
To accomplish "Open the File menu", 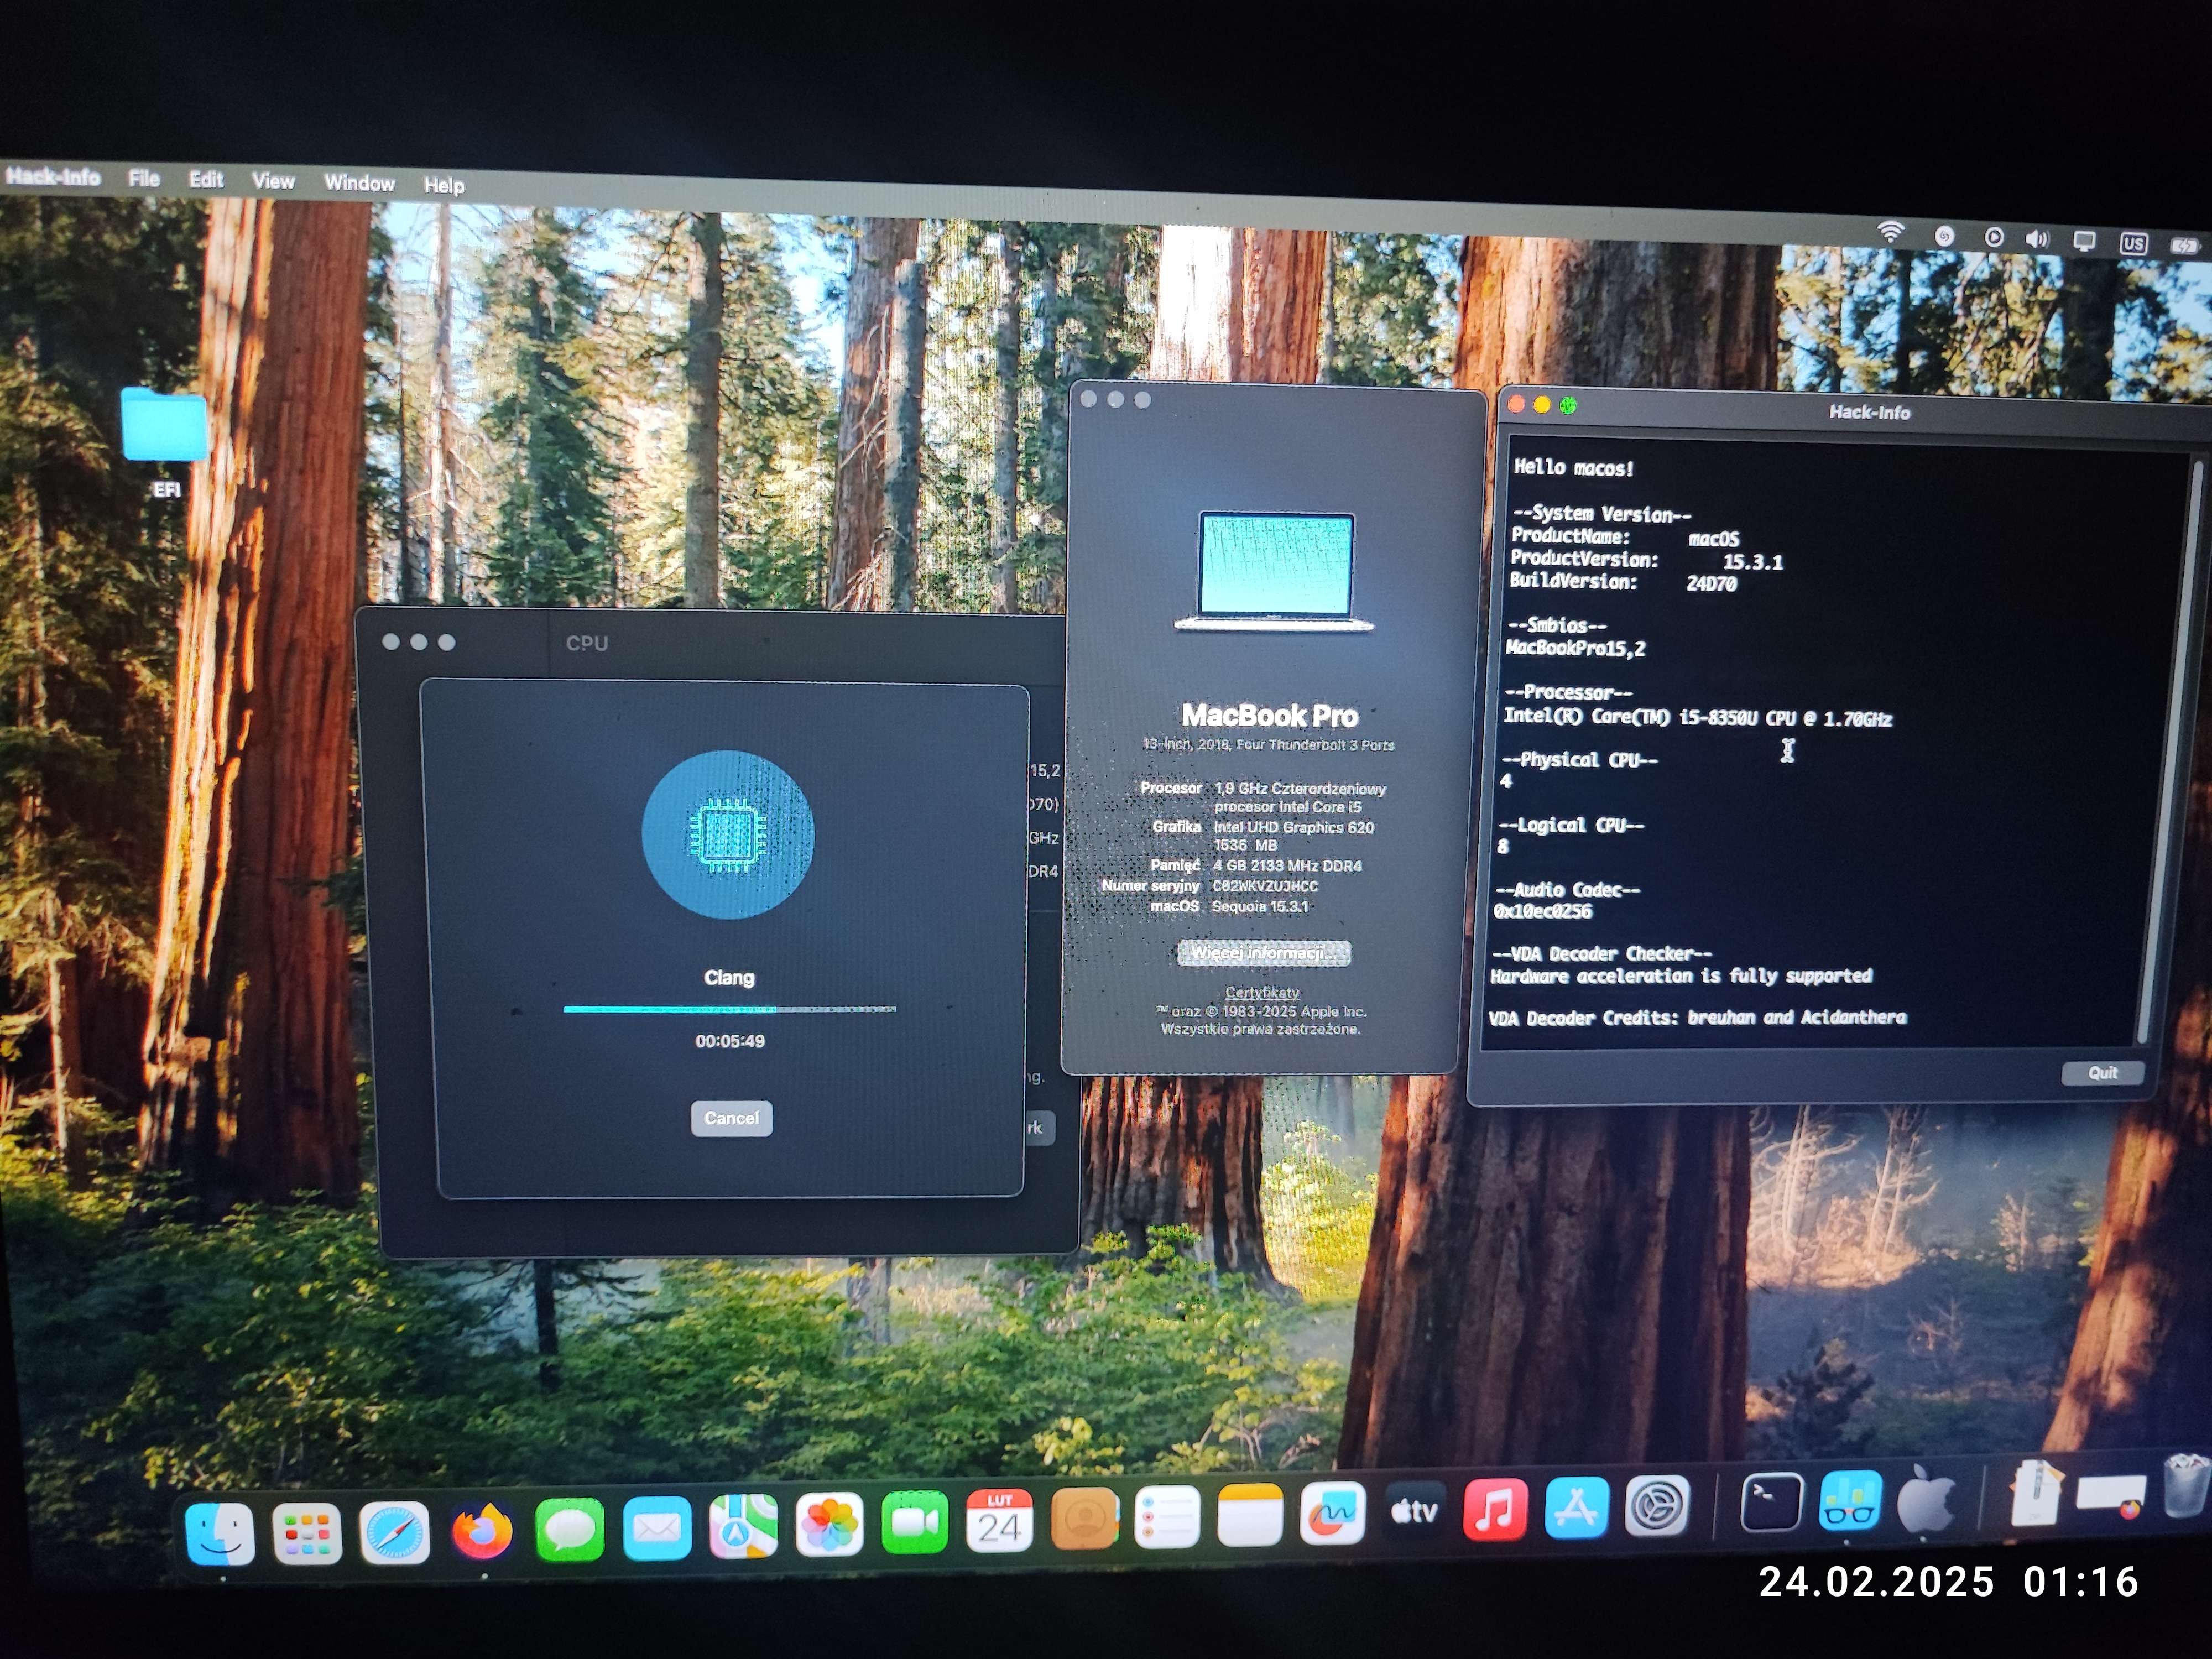I will (x=144, y=178).
